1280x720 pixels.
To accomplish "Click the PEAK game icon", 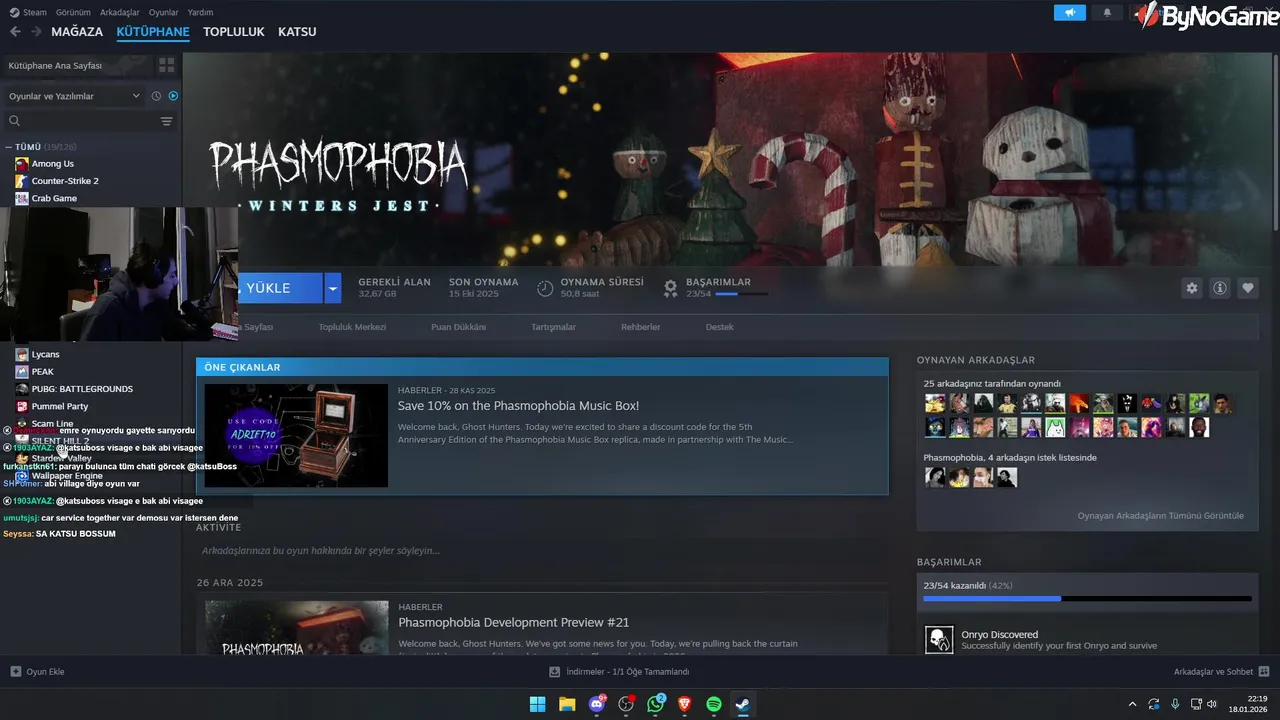I will click(22, 371).
